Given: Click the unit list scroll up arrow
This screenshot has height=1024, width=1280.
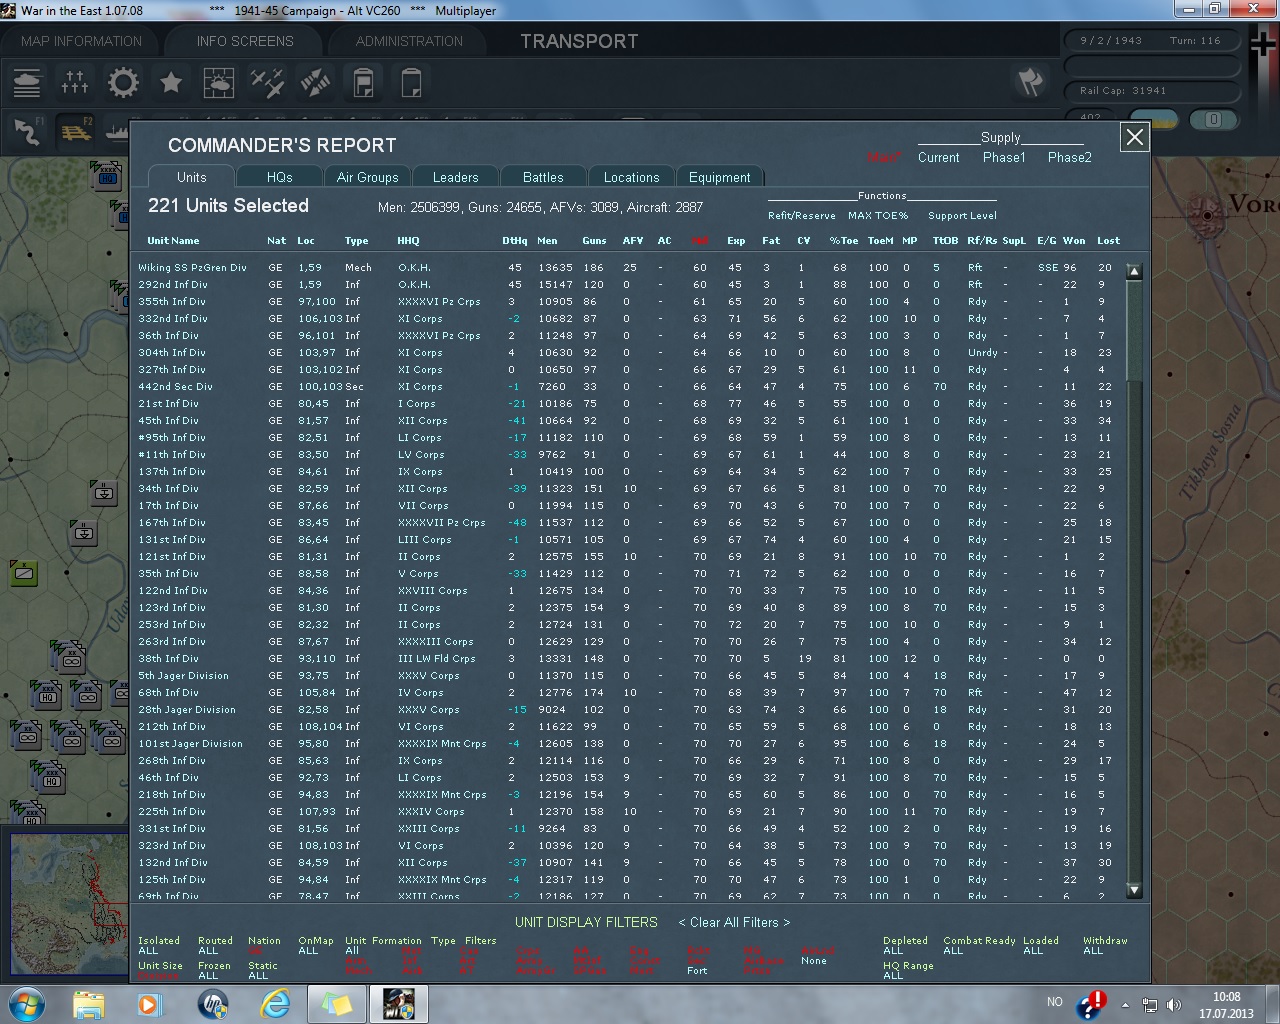Looking at the screenshot, I should click(1134, 271).
